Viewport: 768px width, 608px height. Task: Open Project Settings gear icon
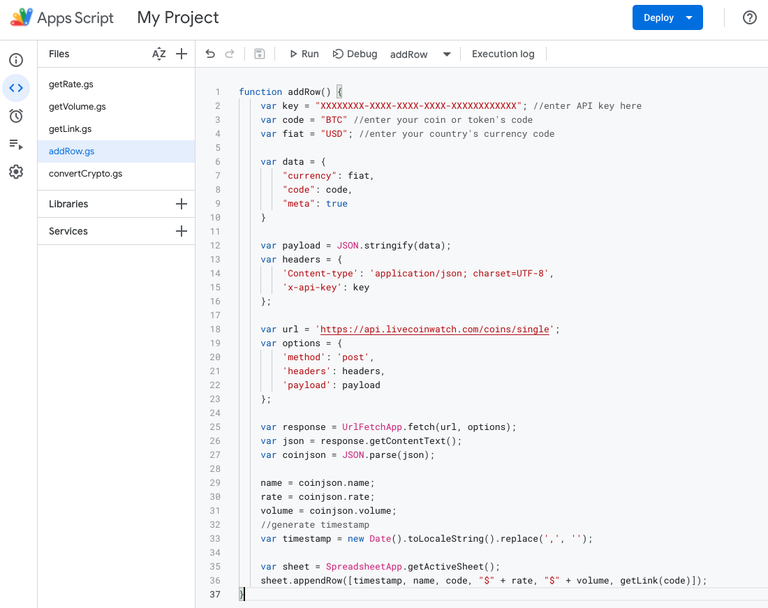click(16, 172)
